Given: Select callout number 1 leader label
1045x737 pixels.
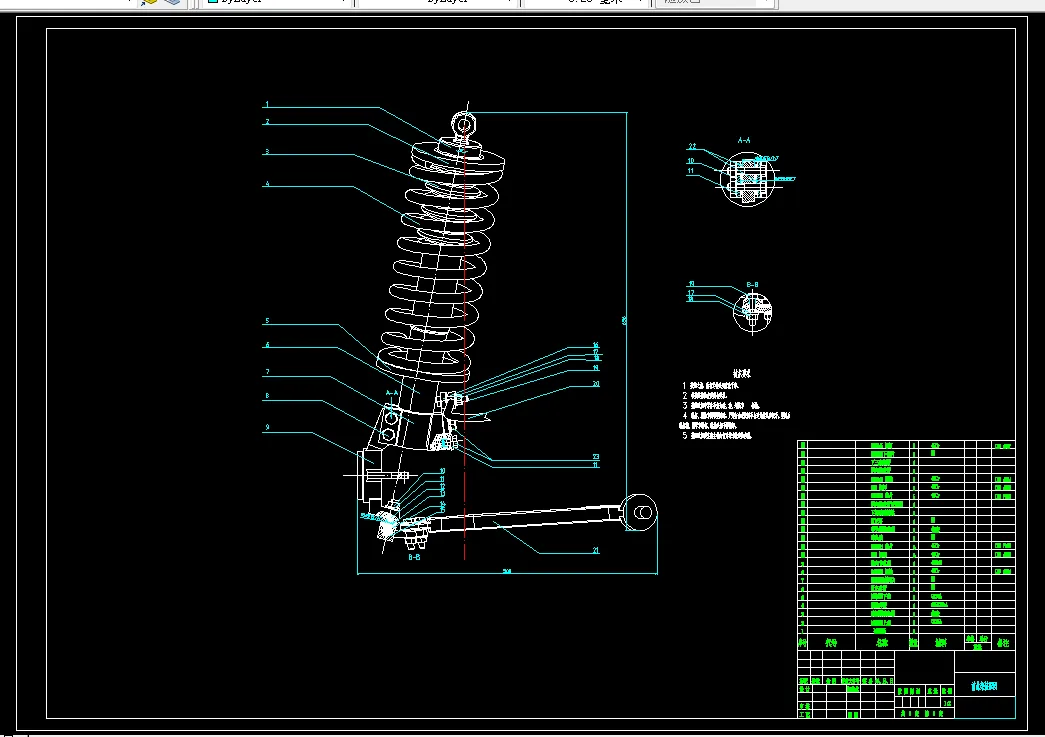Looking at the screenshot, I should tap(267, 105).
